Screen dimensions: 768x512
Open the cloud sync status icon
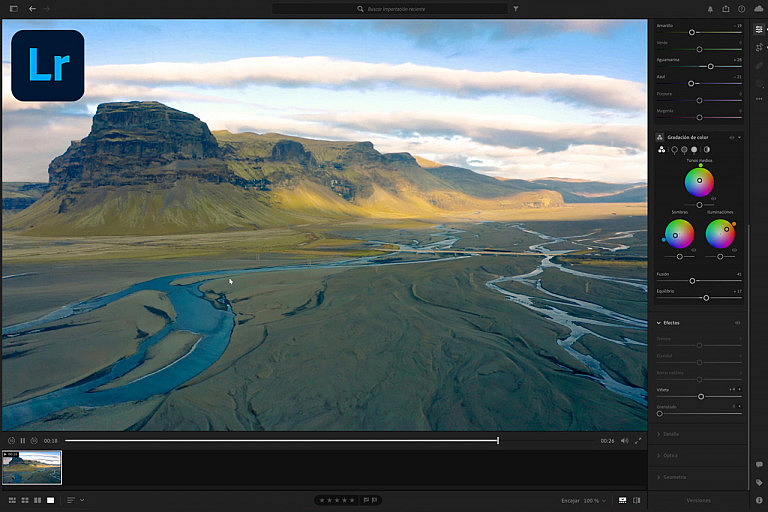point(757,8)
